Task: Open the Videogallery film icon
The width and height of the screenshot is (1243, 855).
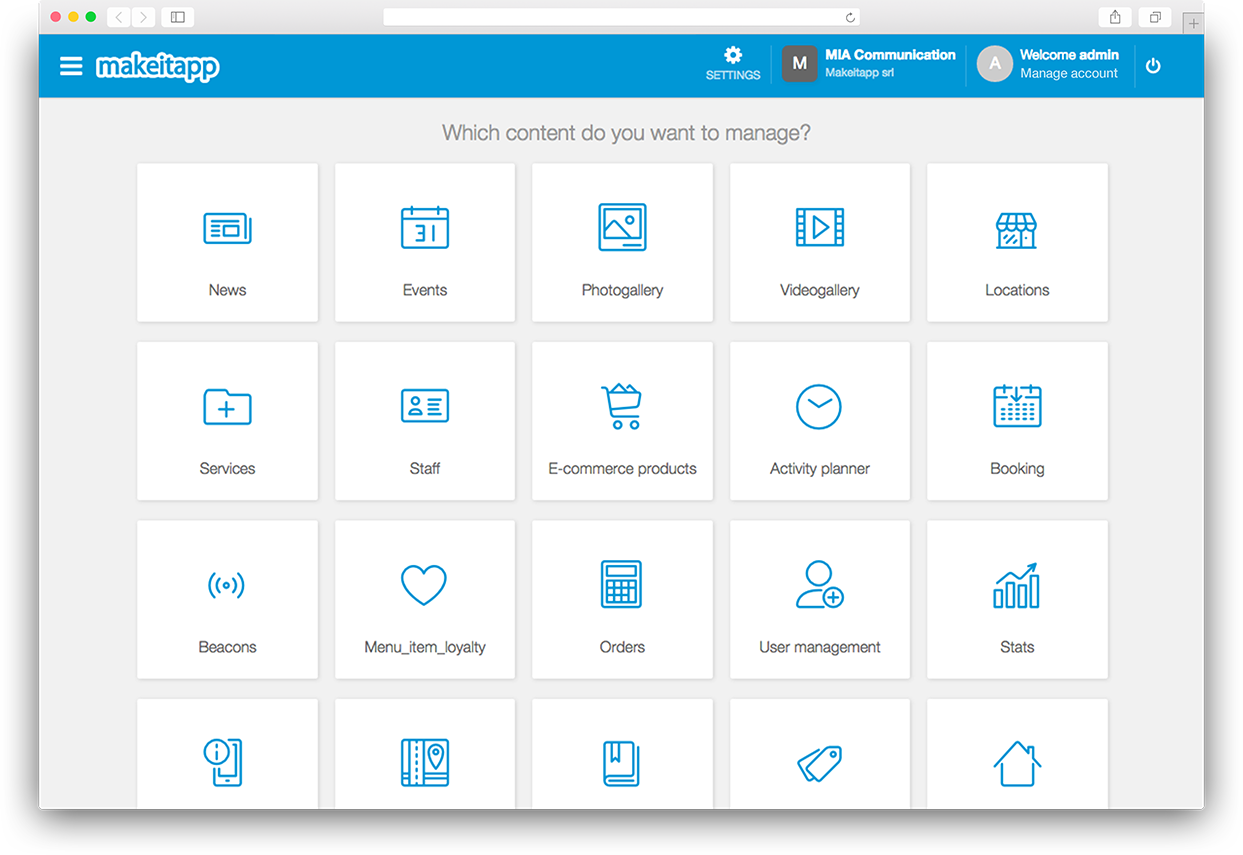Action: click(820, 227)
